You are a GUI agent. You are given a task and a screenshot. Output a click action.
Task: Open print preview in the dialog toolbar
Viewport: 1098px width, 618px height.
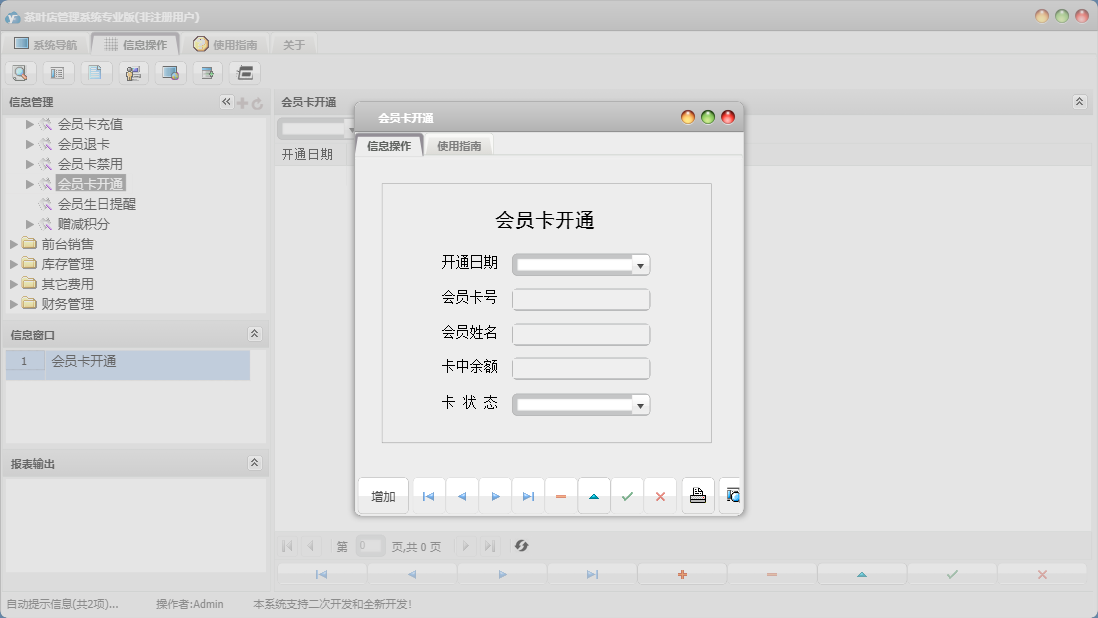[731, 495]
